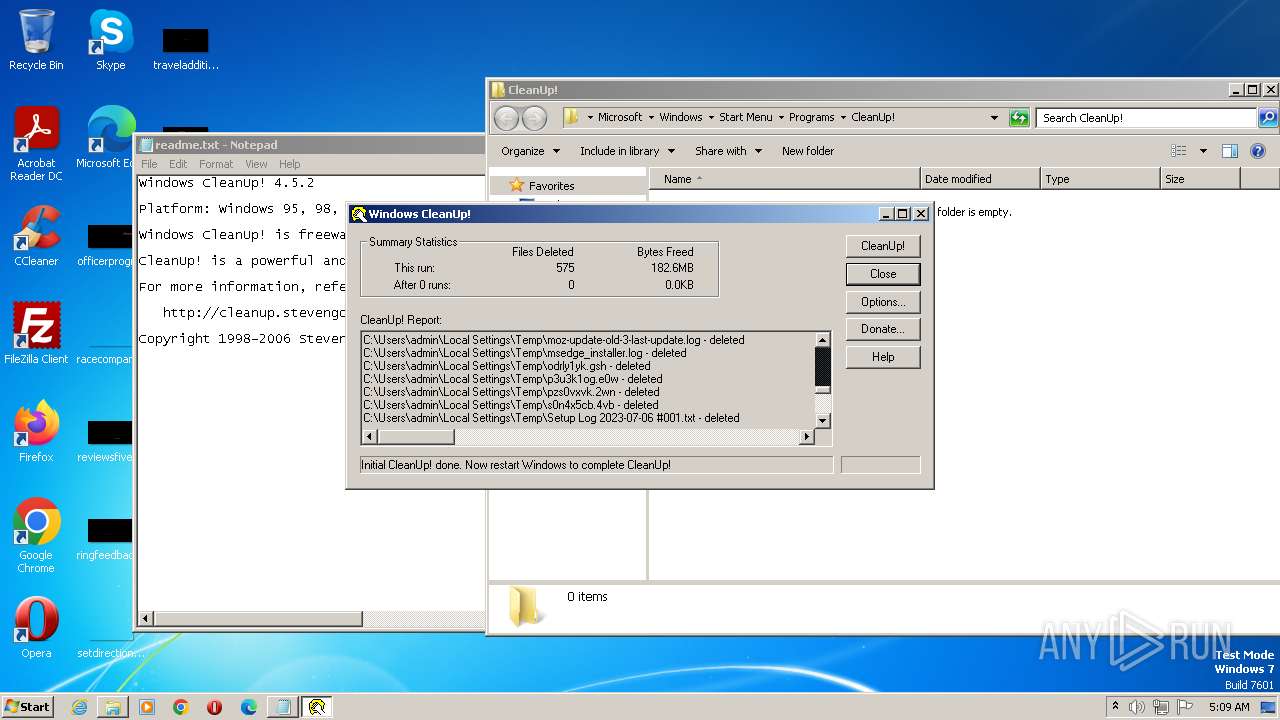
Task: Click the Close button in Windows CleanUp!
Action: 883,274
